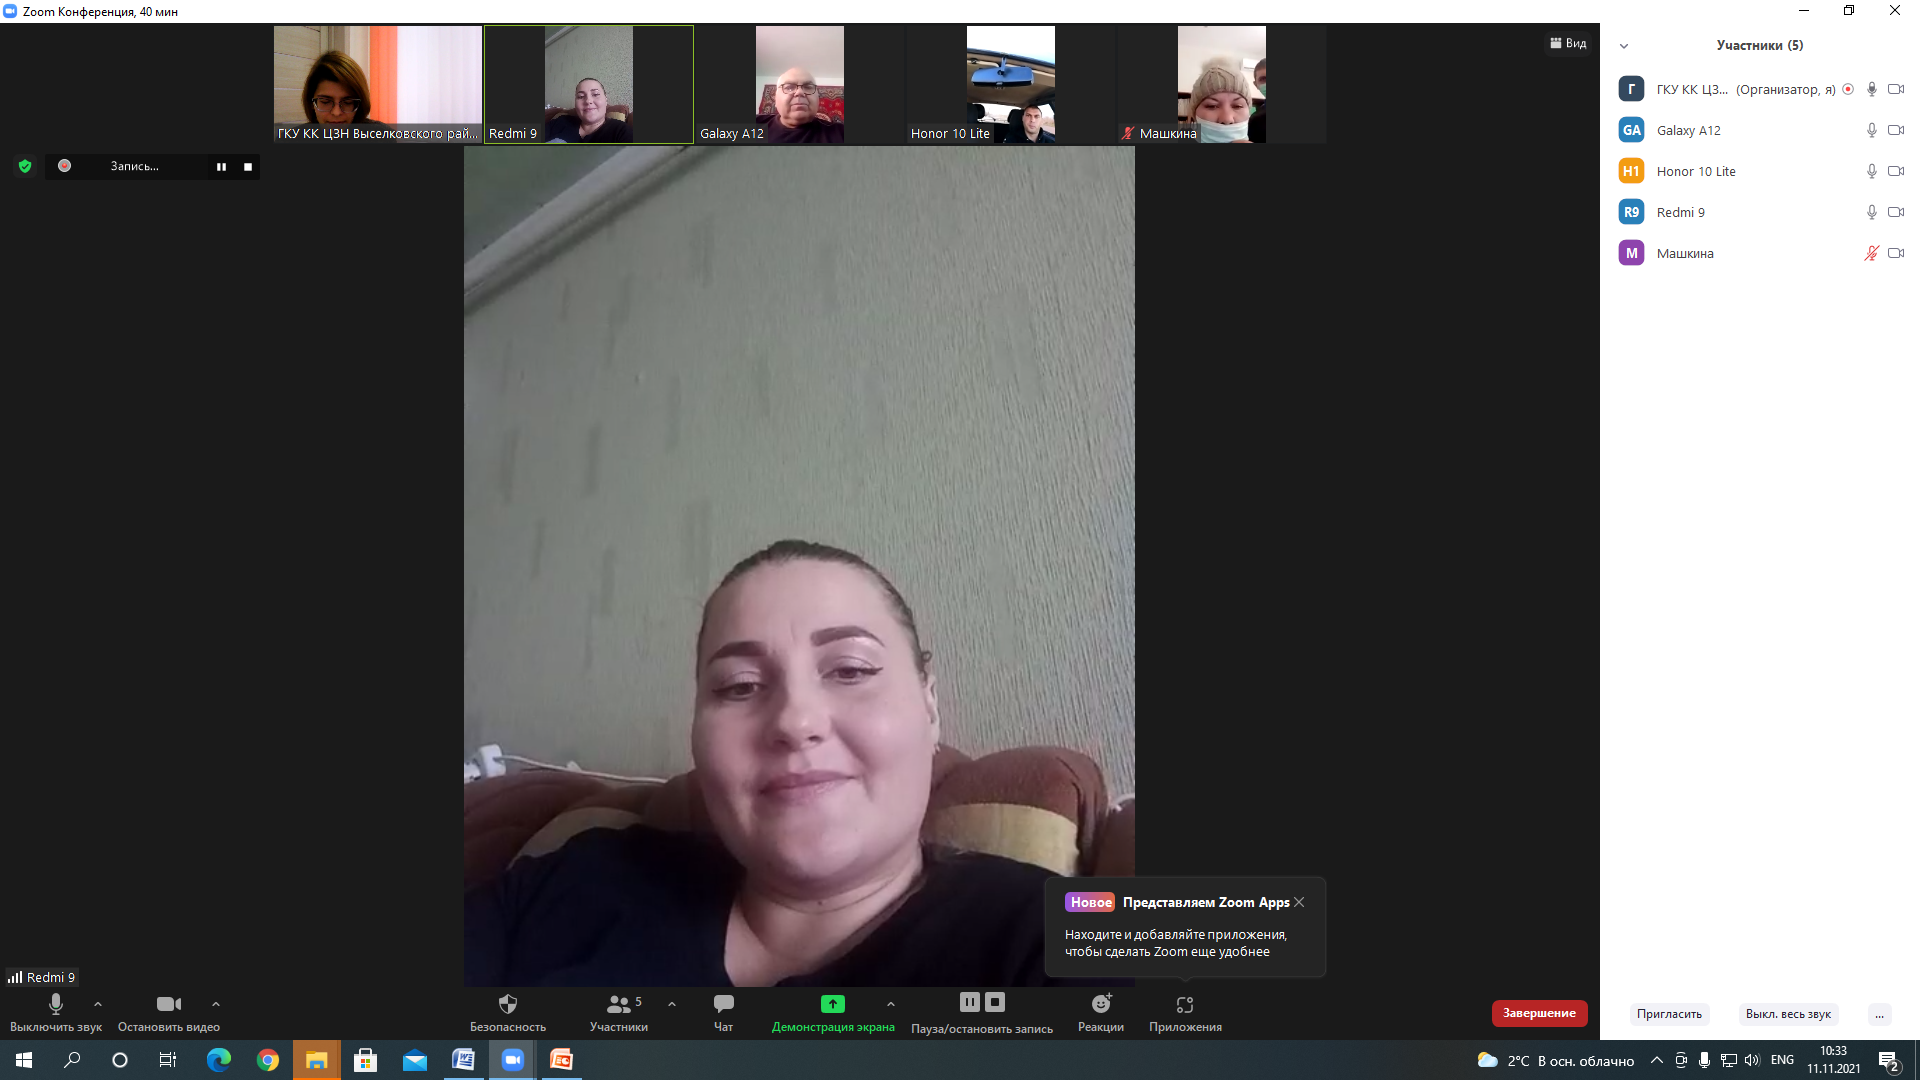Click Выкл. весь звук button

[1788, 1014]
